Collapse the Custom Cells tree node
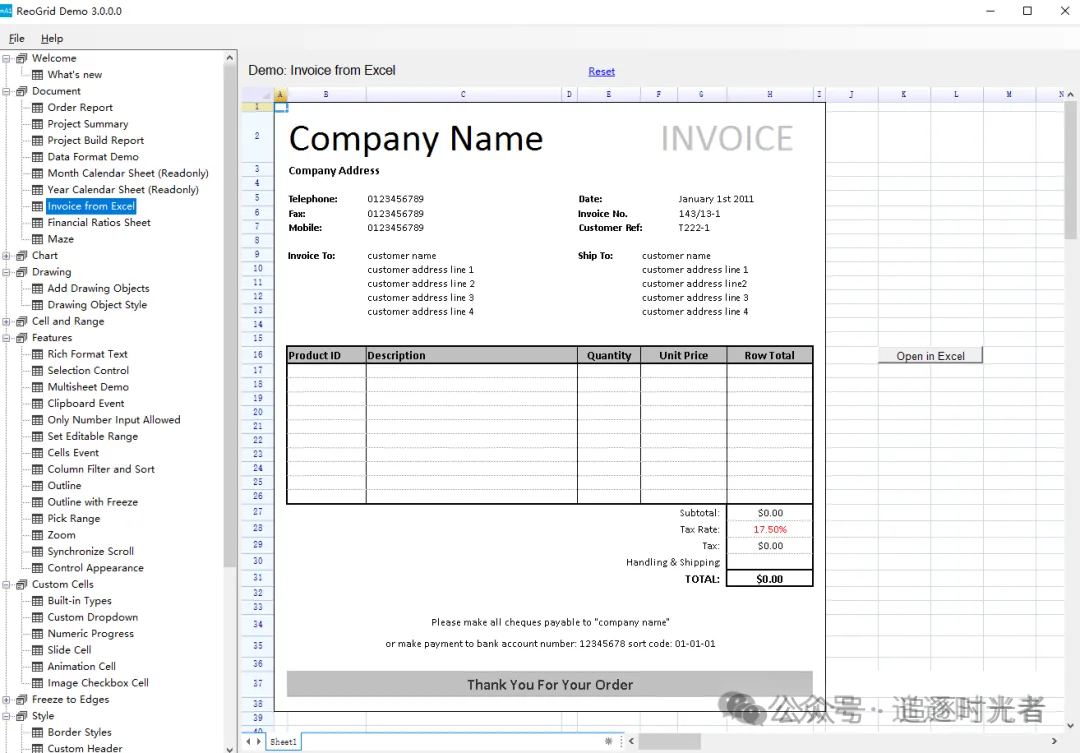 pos(6,584)
